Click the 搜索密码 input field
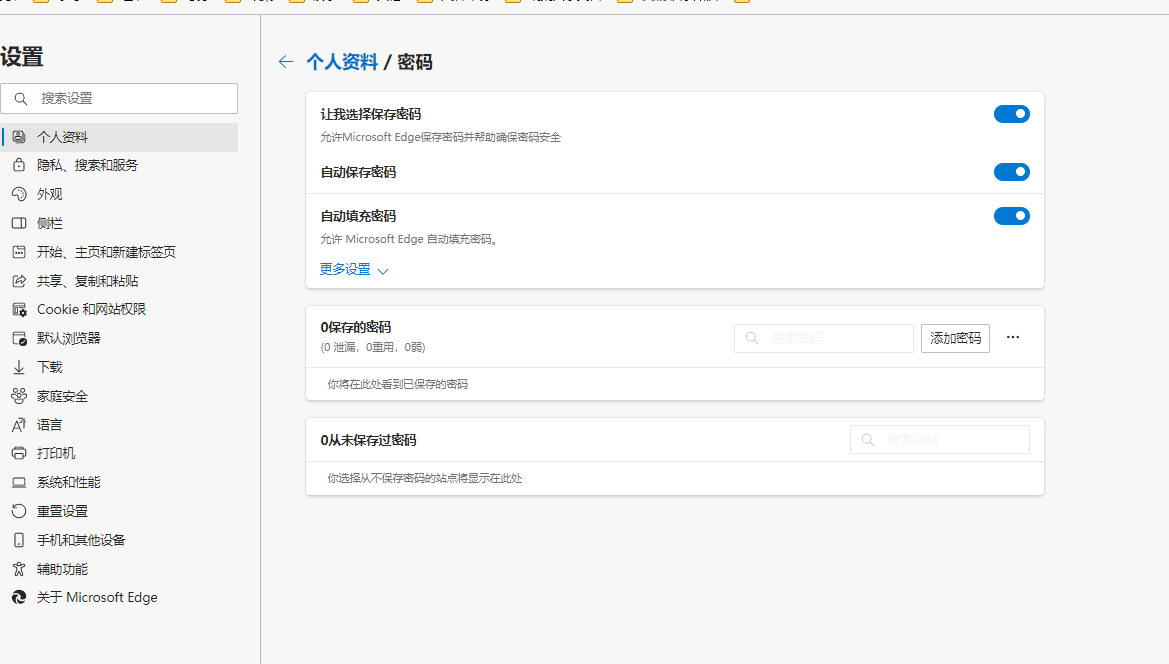Viewport: 1169px width, 664px height. click(824, 338)
